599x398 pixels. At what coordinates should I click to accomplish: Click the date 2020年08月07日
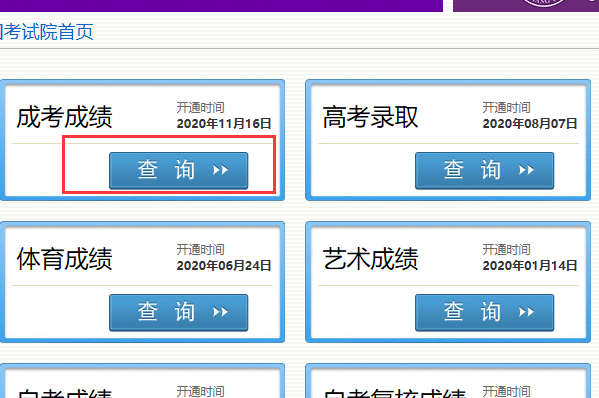click(x=530, y=124)
